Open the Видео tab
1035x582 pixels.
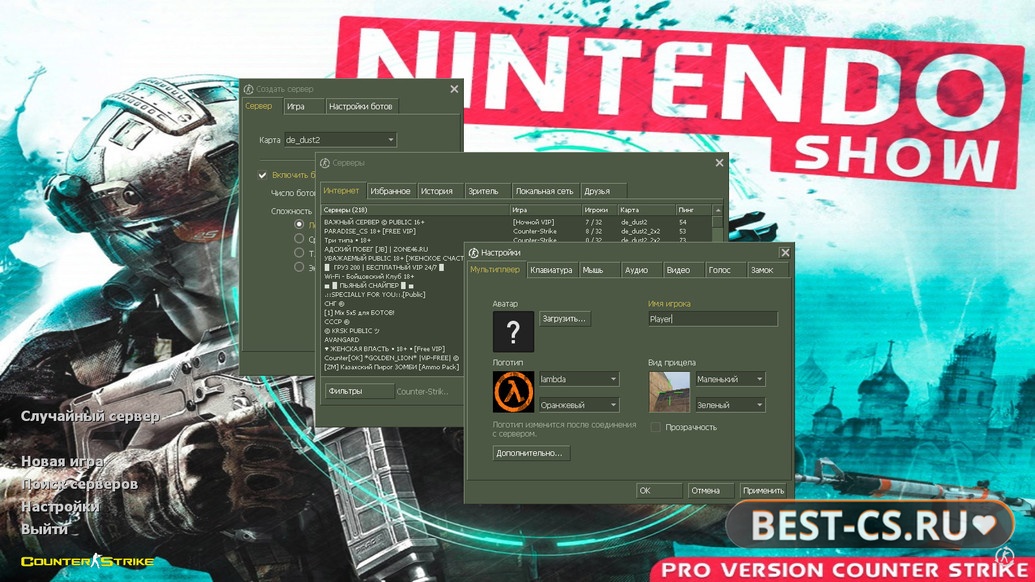[x=684, y=270]
